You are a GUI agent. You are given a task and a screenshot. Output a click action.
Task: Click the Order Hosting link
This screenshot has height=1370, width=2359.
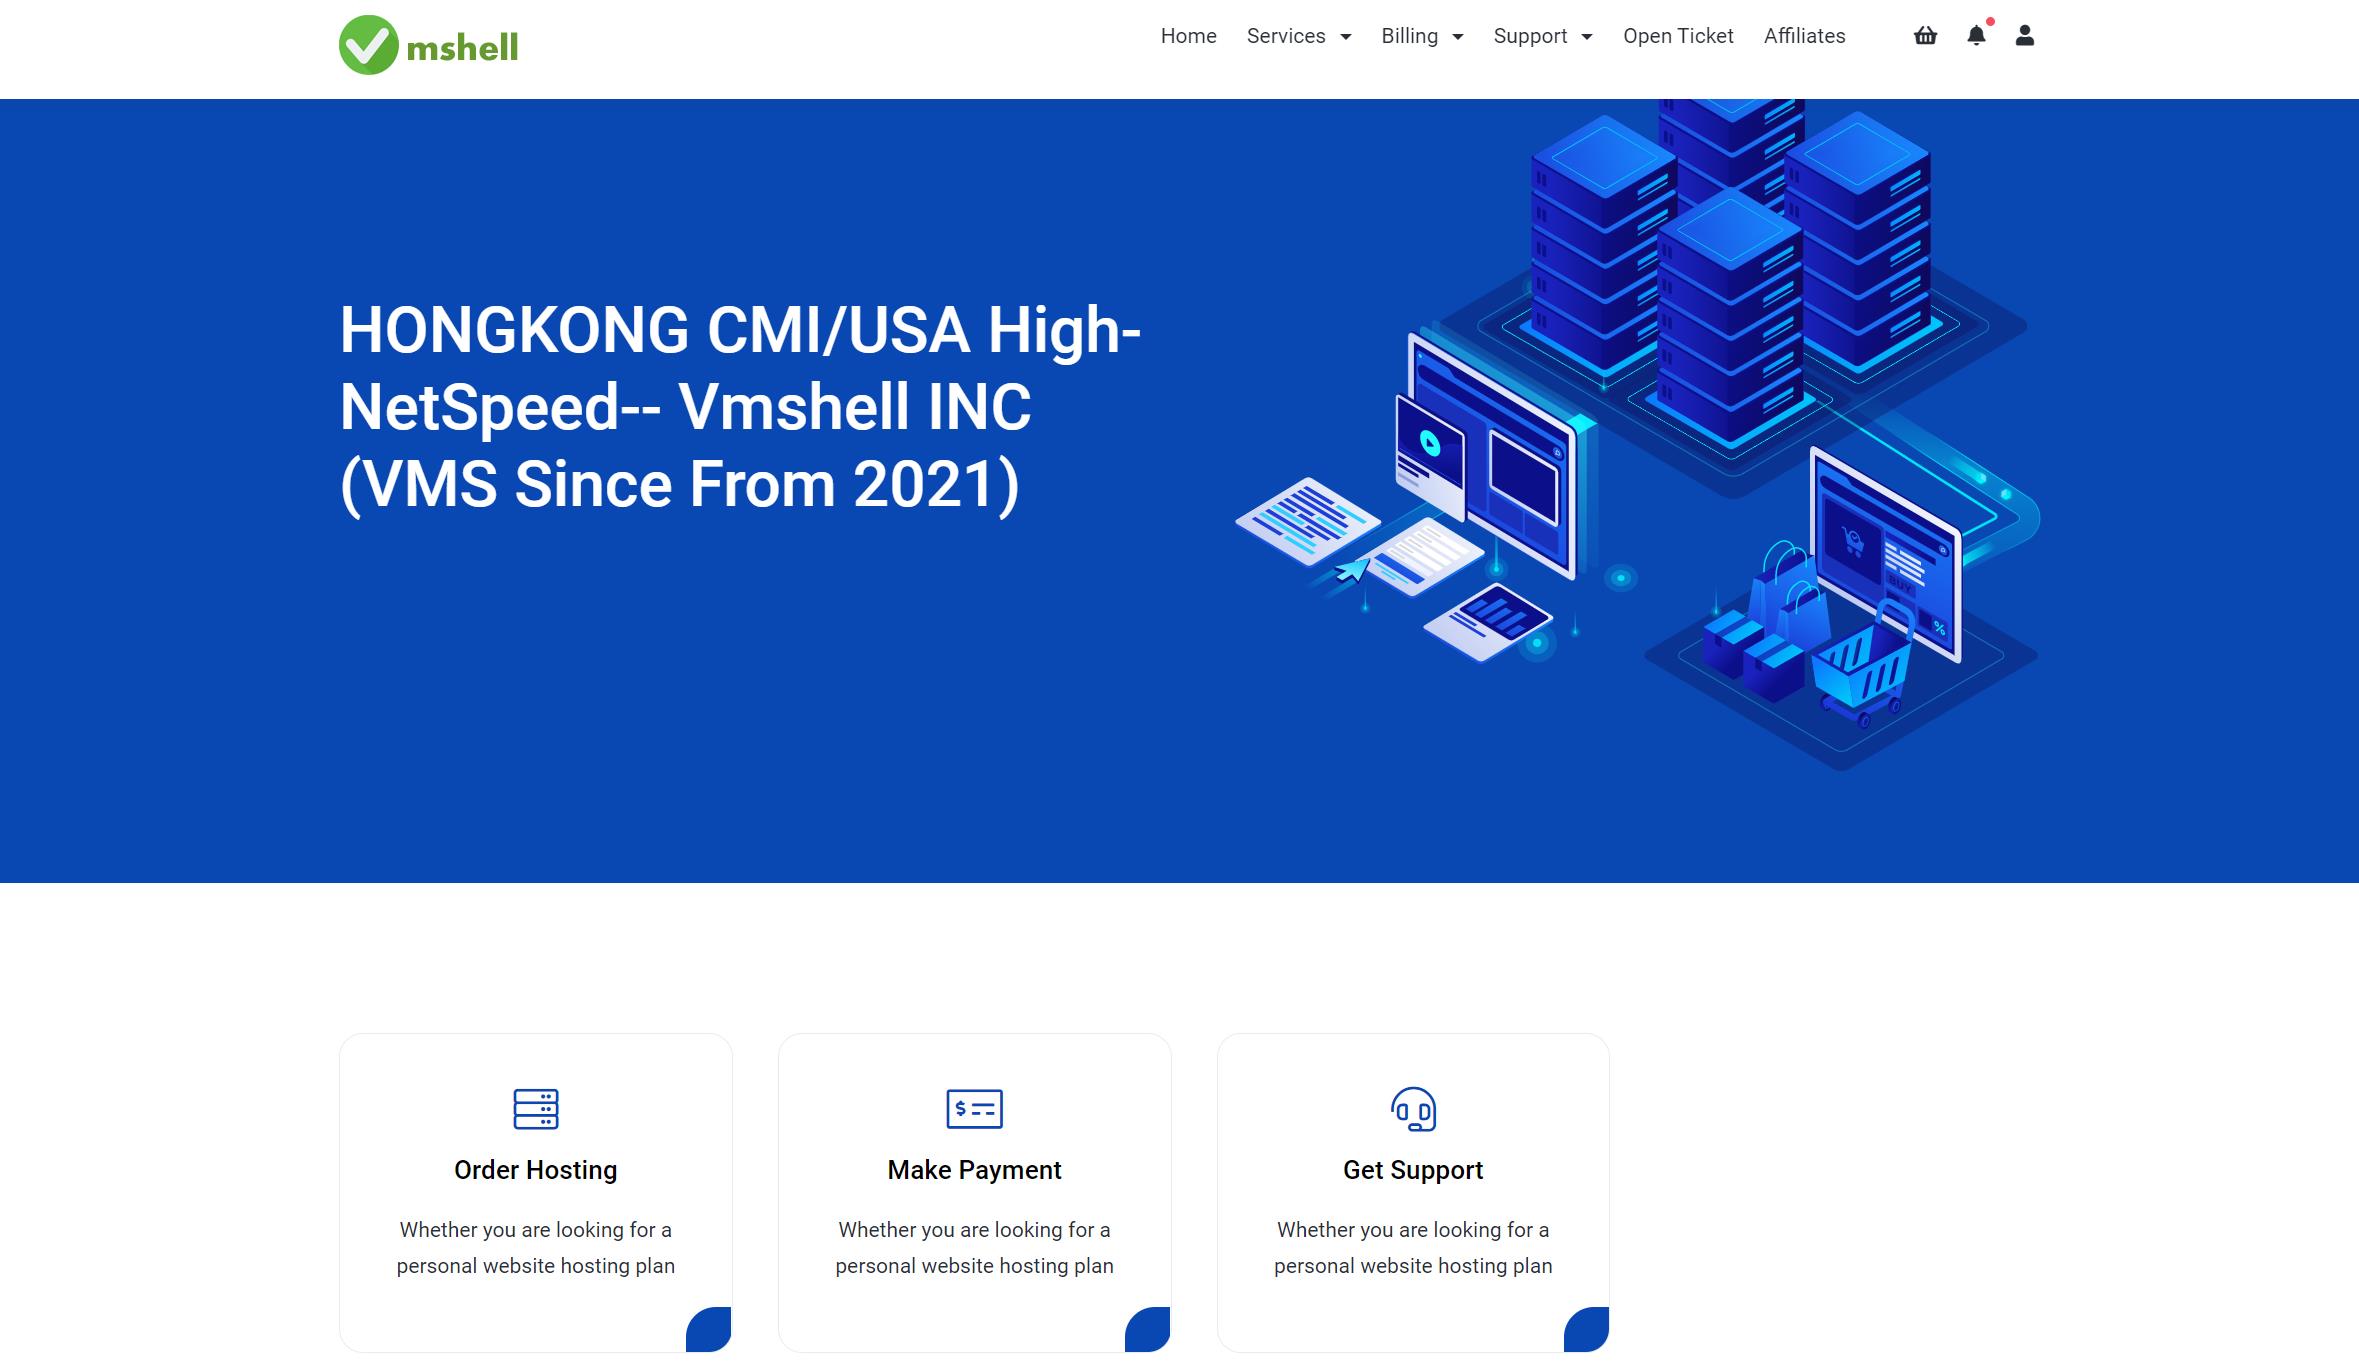coord(536,1171)
